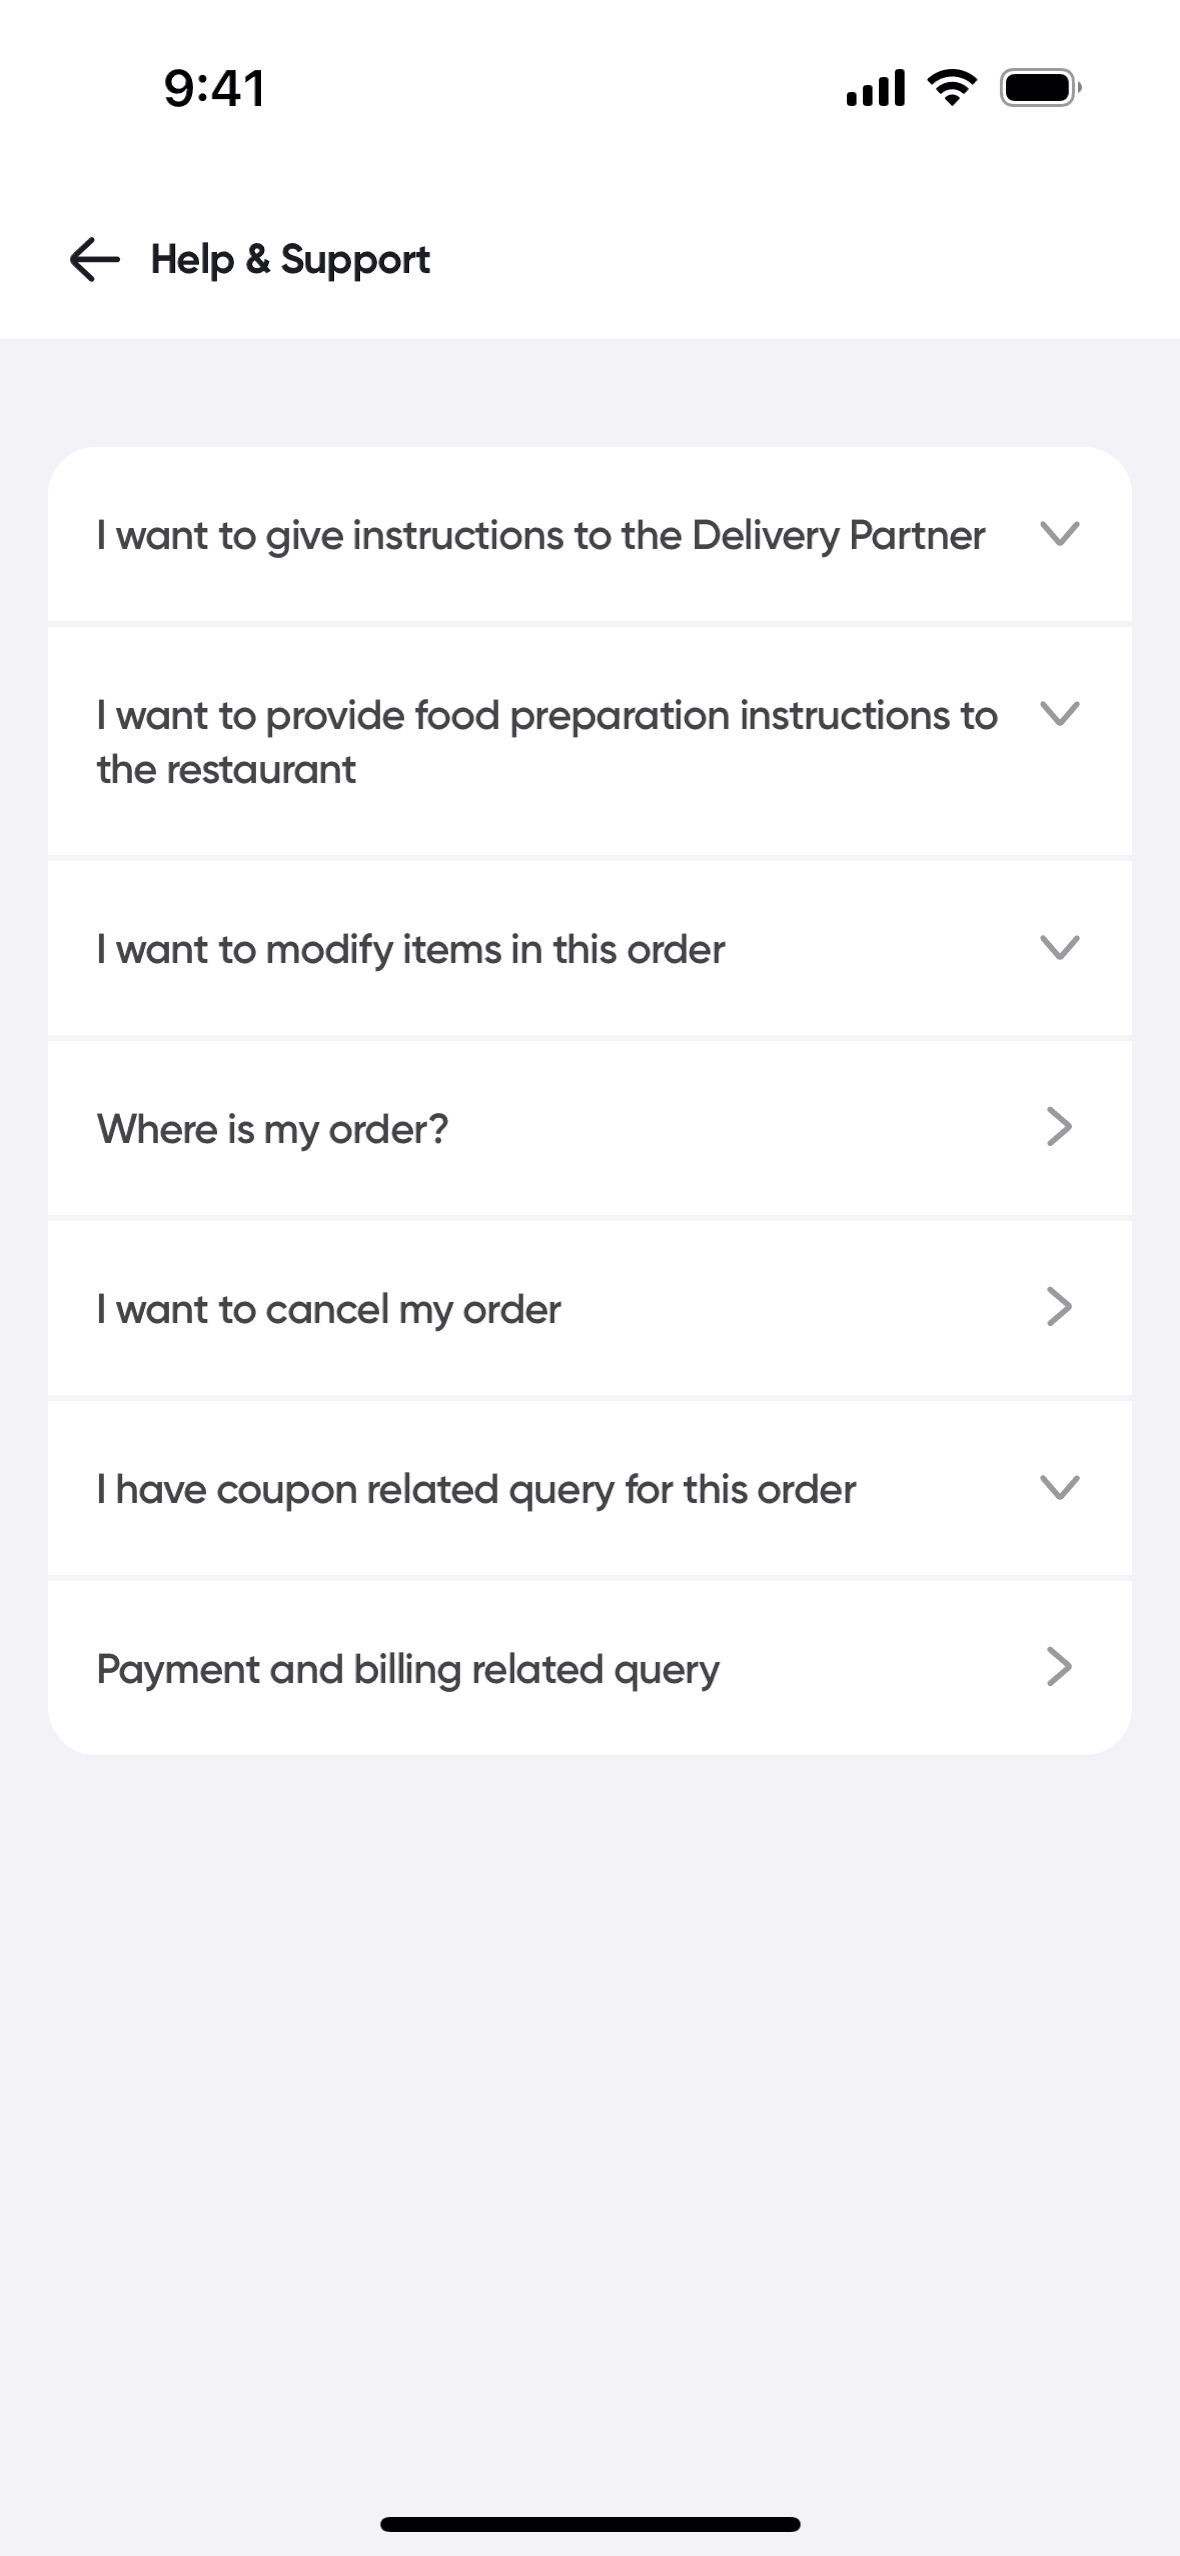This screenshot has width=1180, height=2556.
Task: Tap 'give instructions to the Delivery Partner' text
Action: pos(541,536)
